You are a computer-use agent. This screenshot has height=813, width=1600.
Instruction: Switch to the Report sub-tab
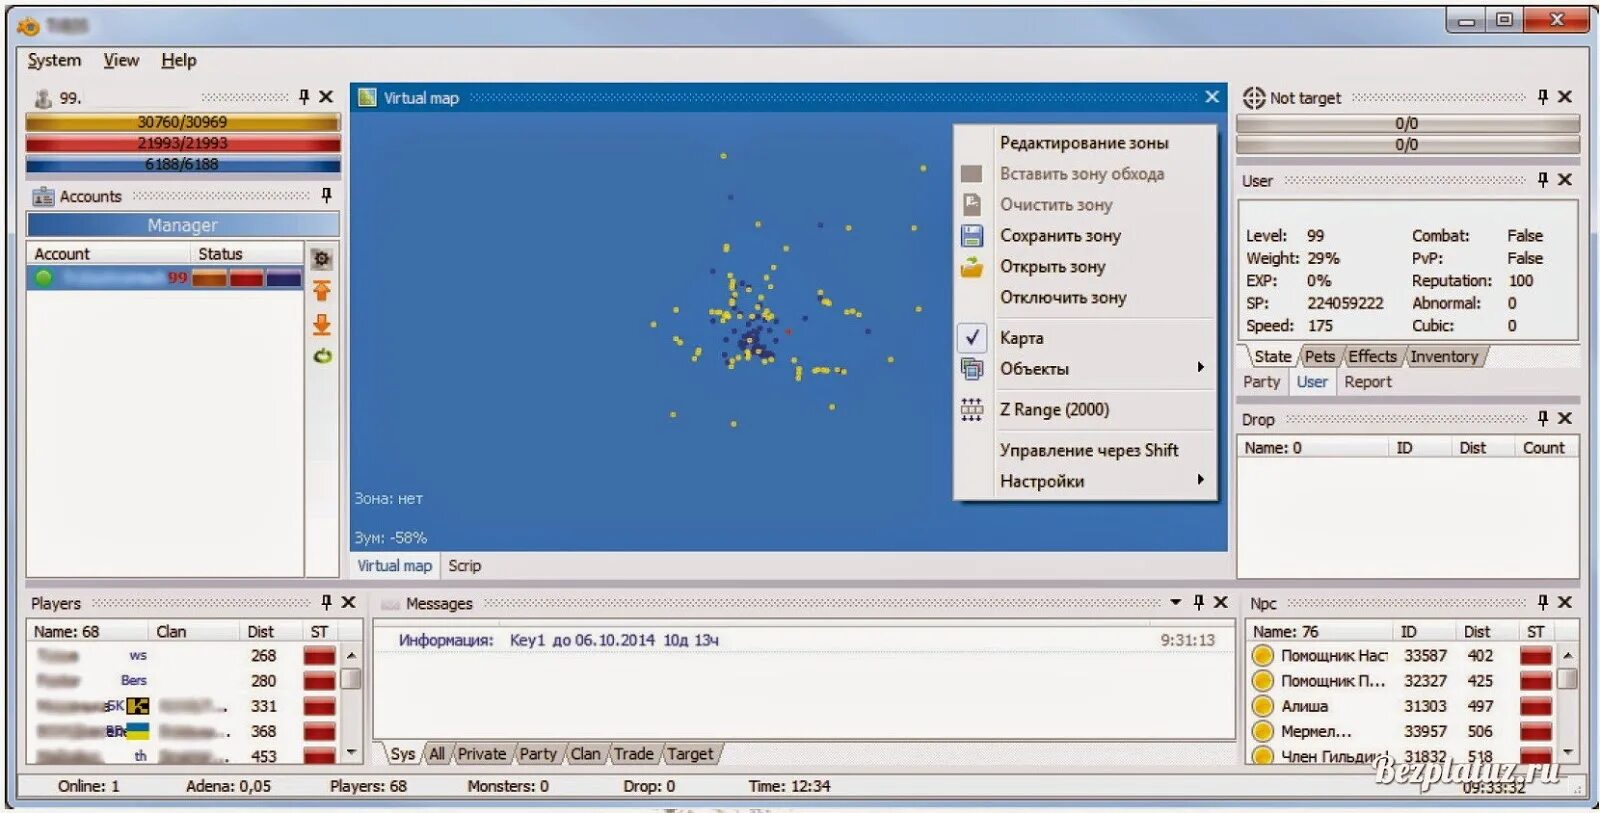tap(1368, 382)
